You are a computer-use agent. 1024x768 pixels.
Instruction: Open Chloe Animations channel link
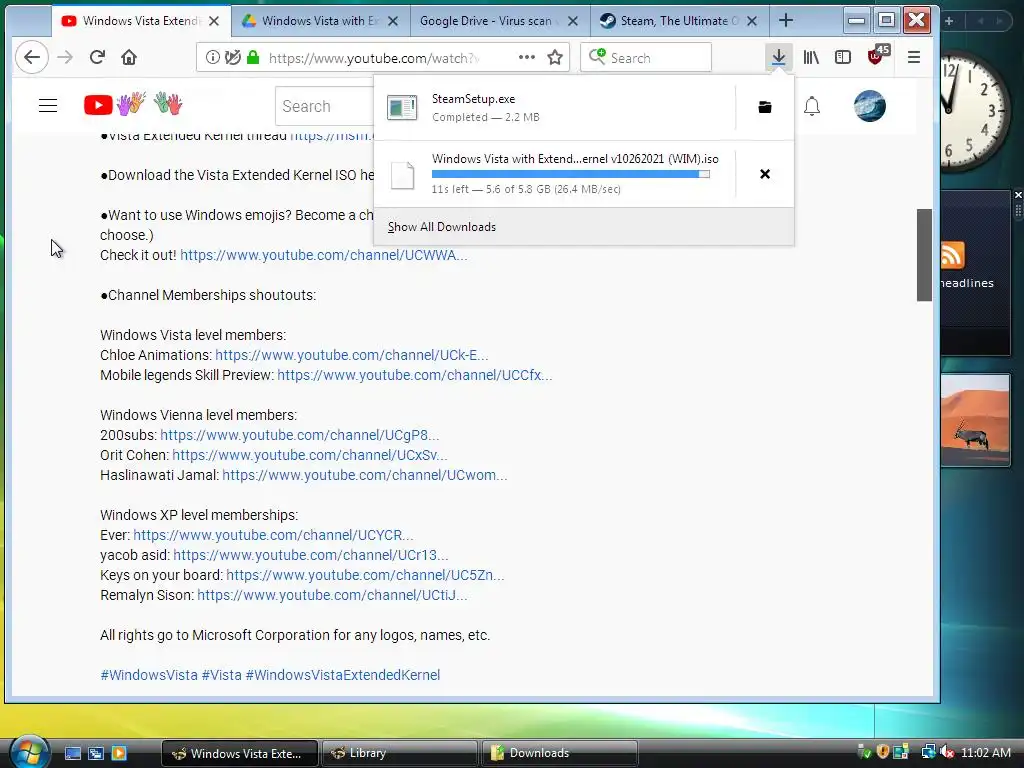[x=351, y=355]
